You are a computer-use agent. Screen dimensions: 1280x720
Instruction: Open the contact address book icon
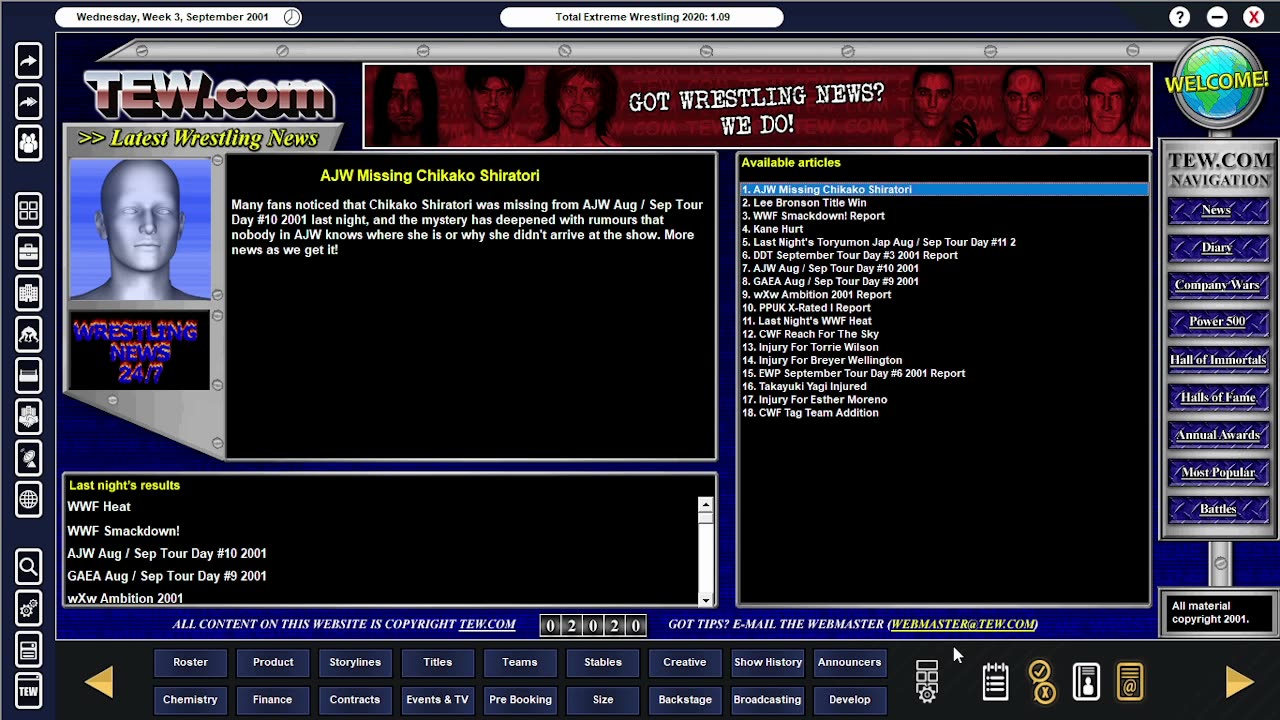1086,681
